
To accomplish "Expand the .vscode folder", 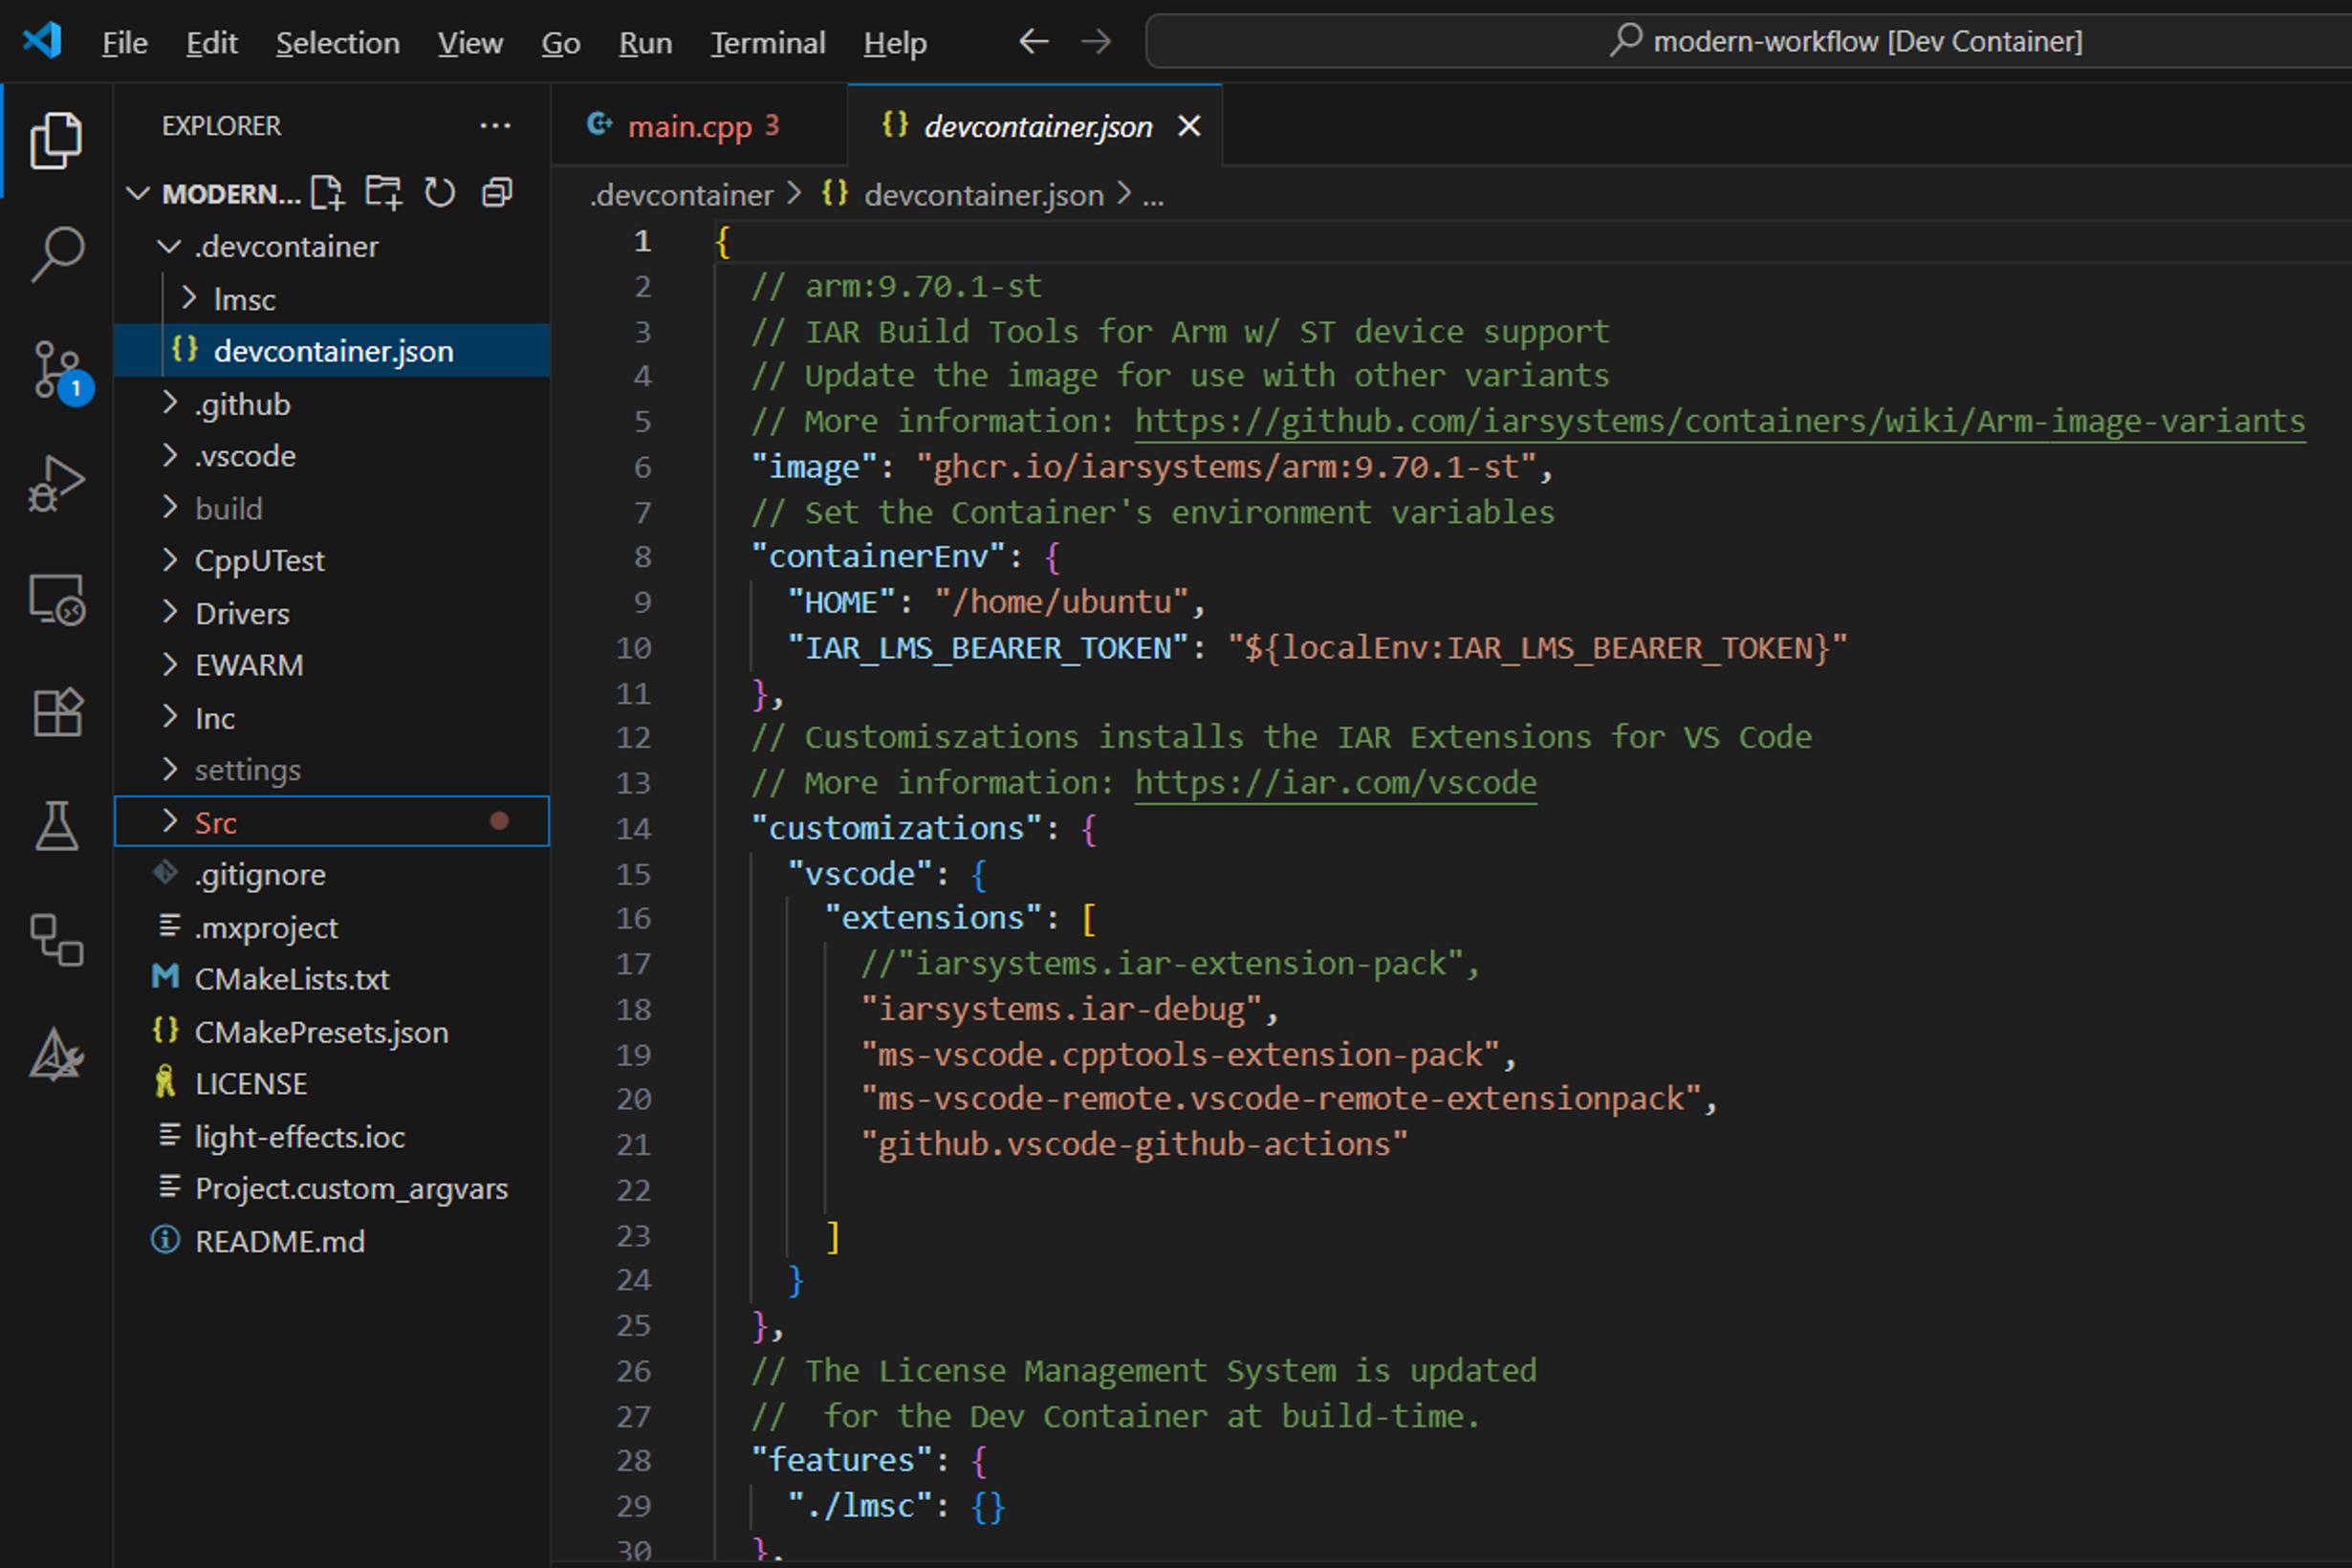I will coord(169,456).
